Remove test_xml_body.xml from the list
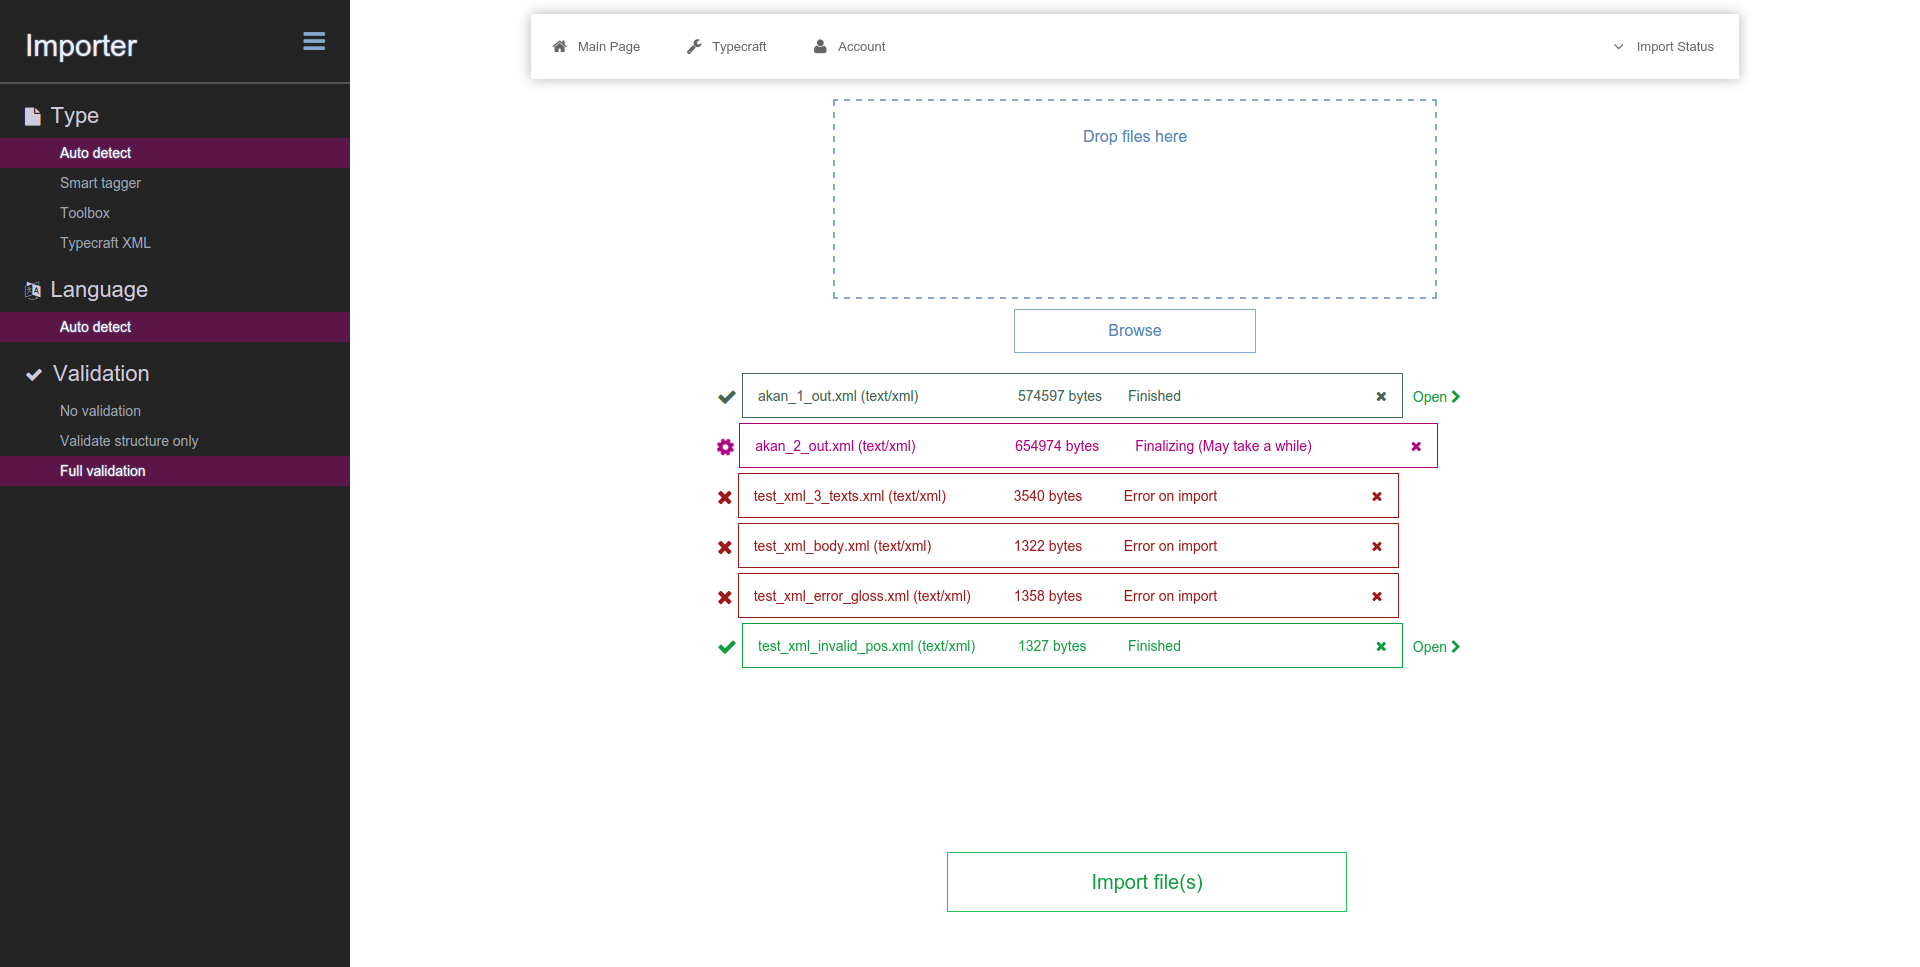Screen dimensions: 1920x967 1377,546
